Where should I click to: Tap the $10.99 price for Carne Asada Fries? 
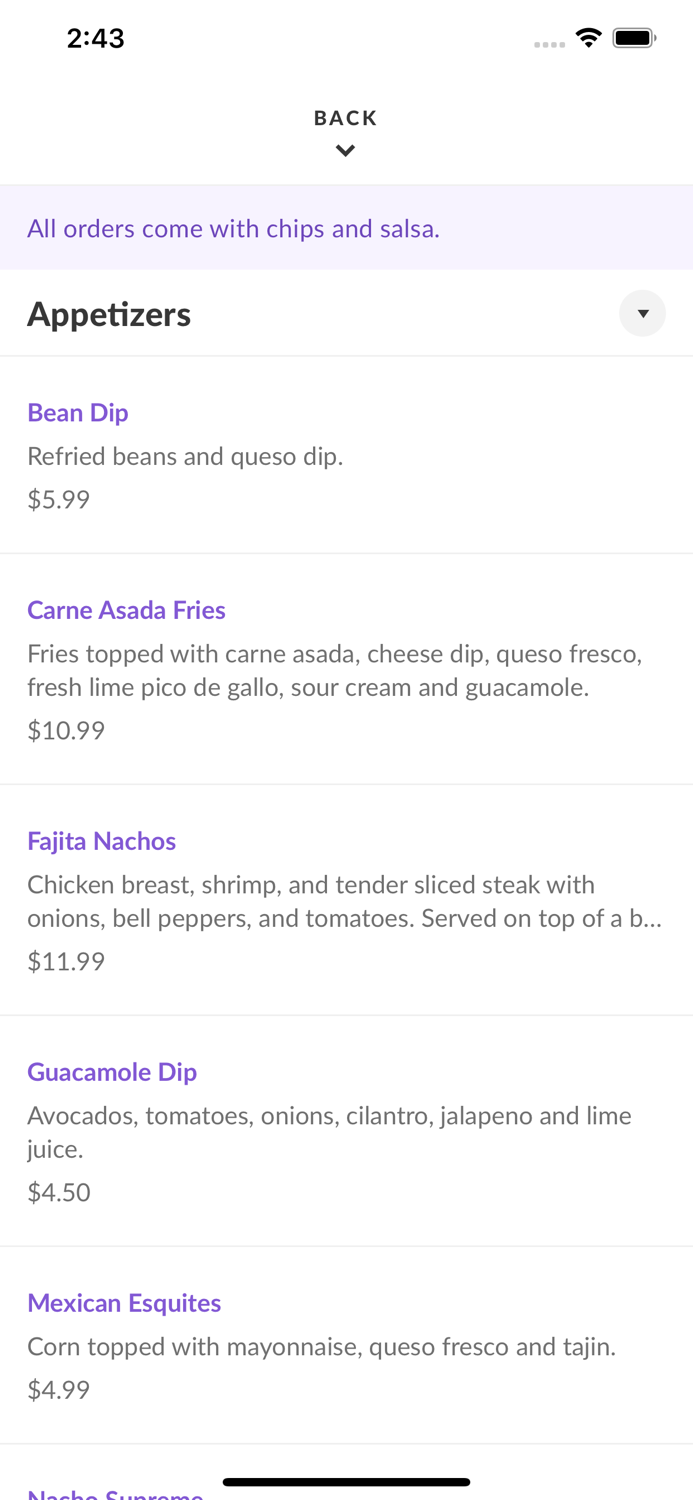click(66, 730)
